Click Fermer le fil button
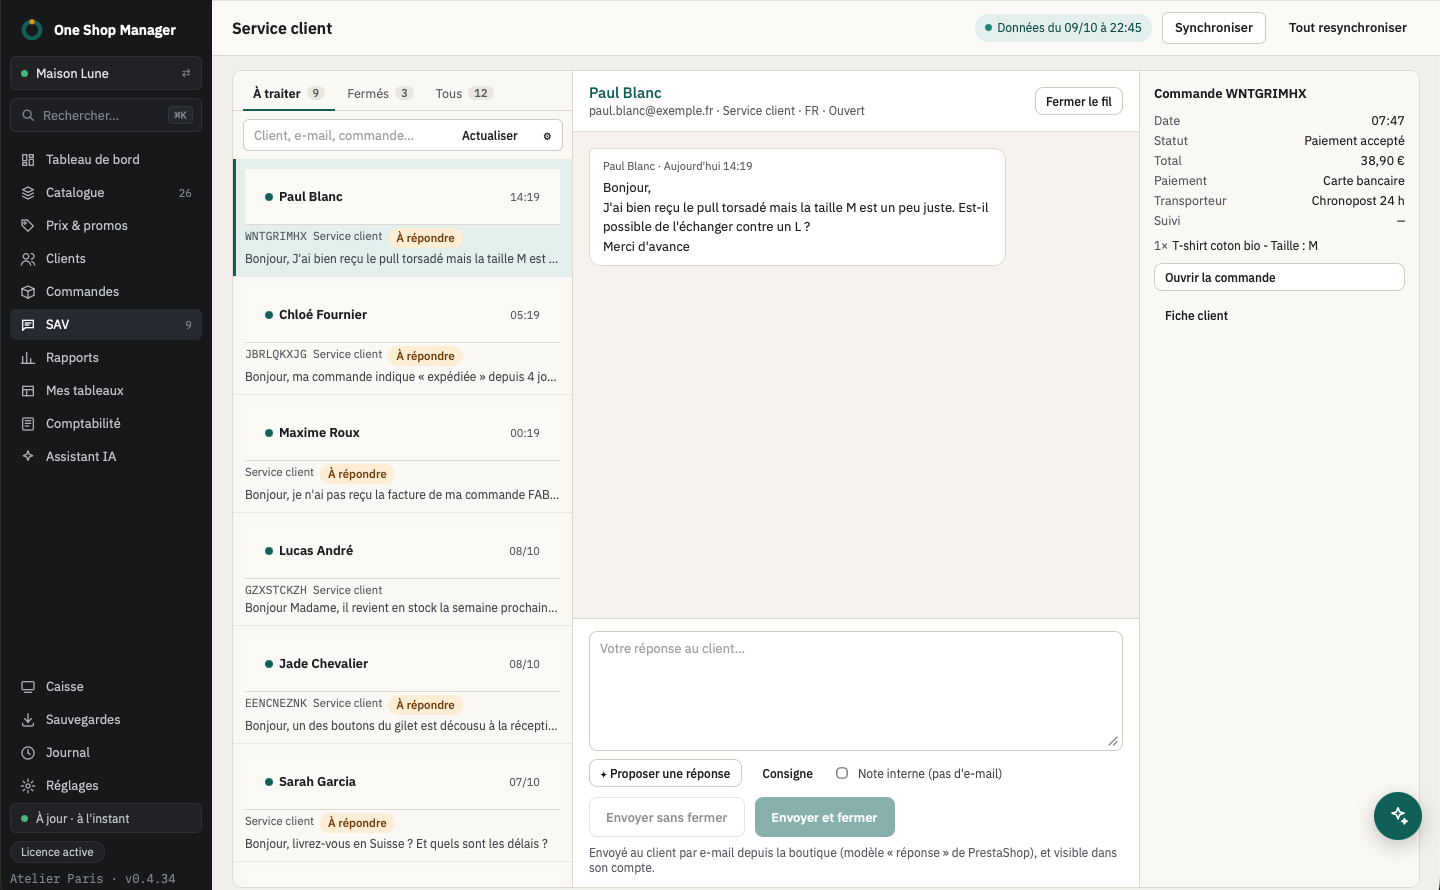The image size is (1440, 890). pos(1079,101)
